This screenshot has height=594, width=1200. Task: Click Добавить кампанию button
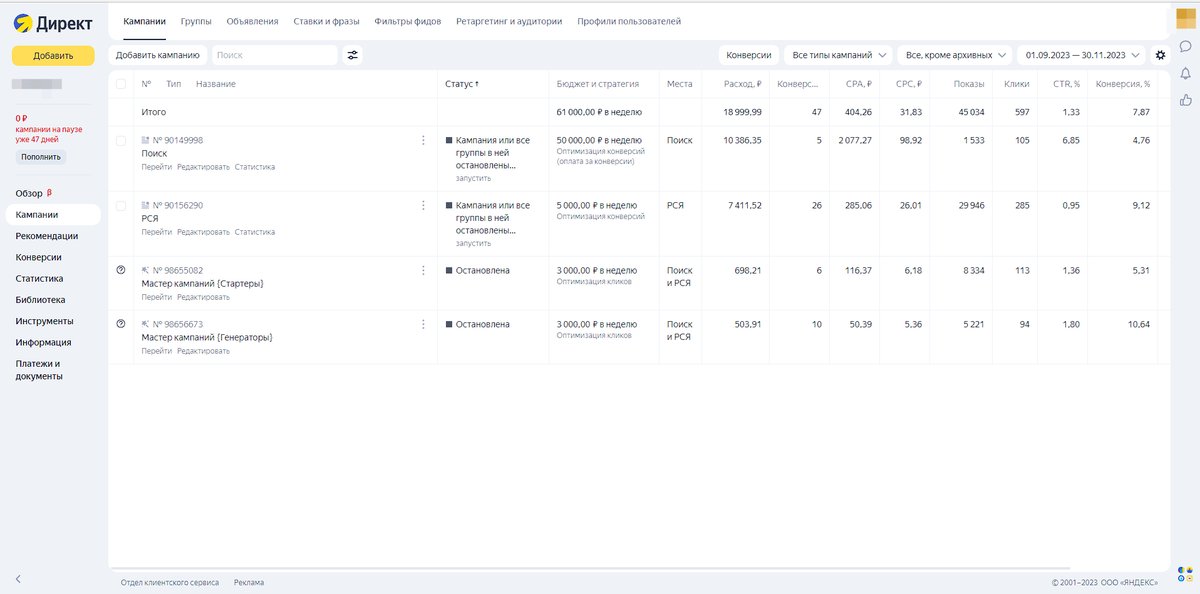[158, 55]
